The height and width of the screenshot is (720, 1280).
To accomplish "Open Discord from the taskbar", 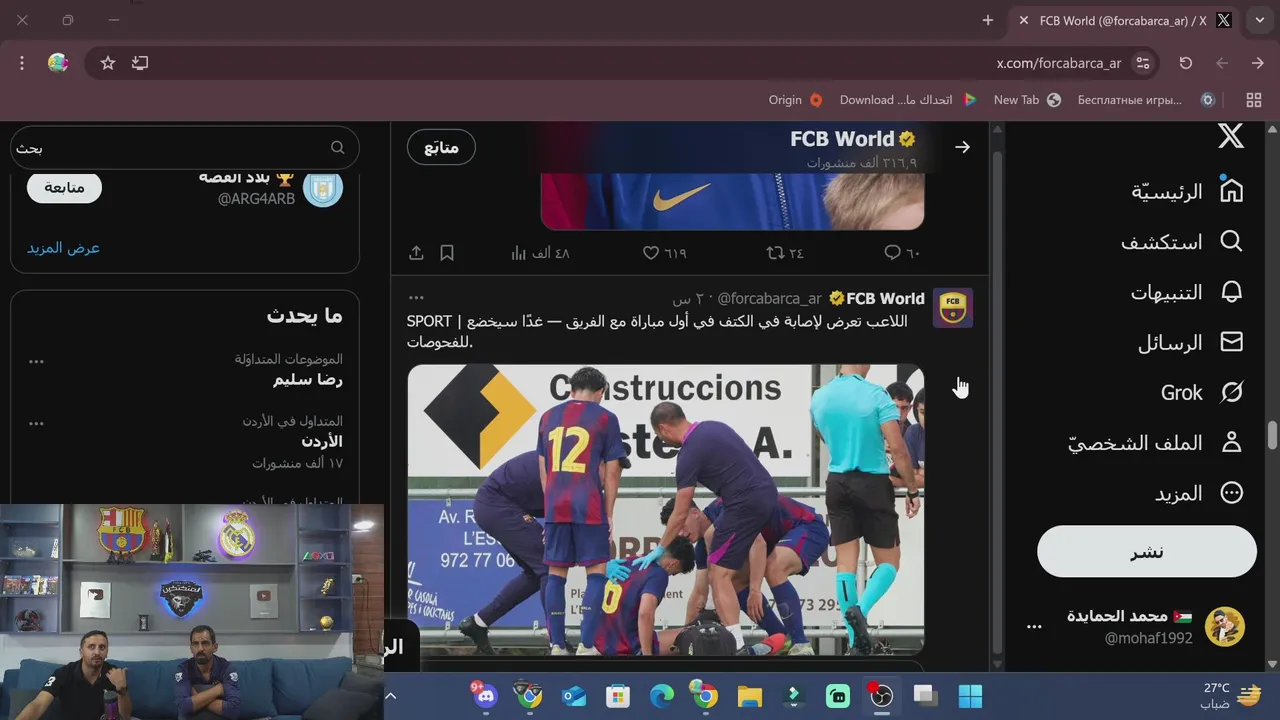I will point(485,695).
